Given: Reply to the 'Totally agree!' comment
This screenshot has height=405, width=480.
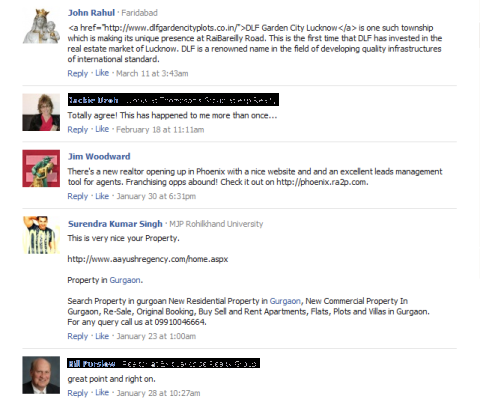Looking at the screenshot, I should coord(78,130).
